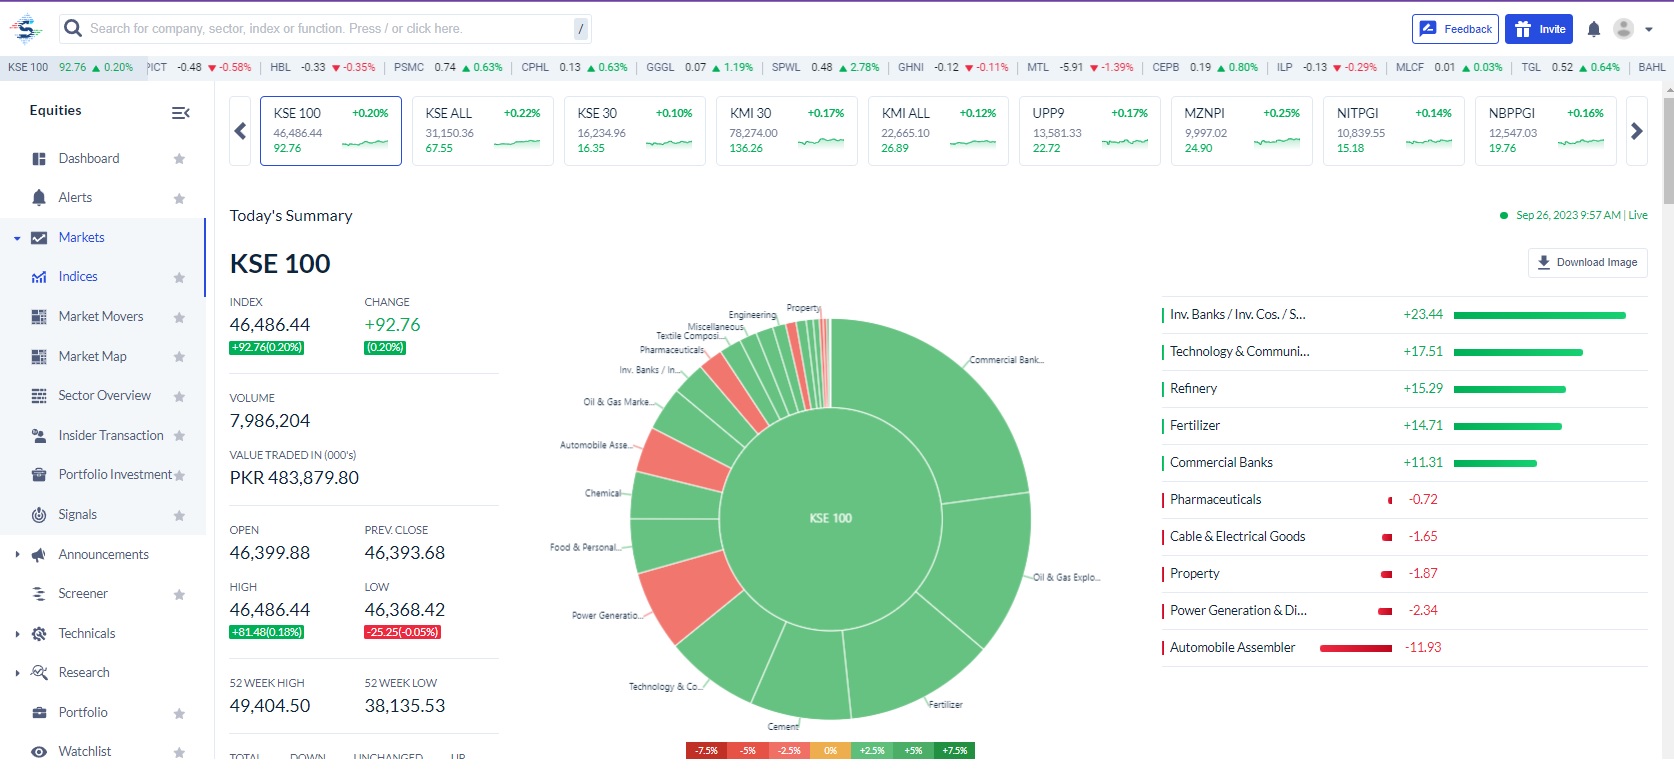Open the user profile avatar

[x=1624, y=29]
